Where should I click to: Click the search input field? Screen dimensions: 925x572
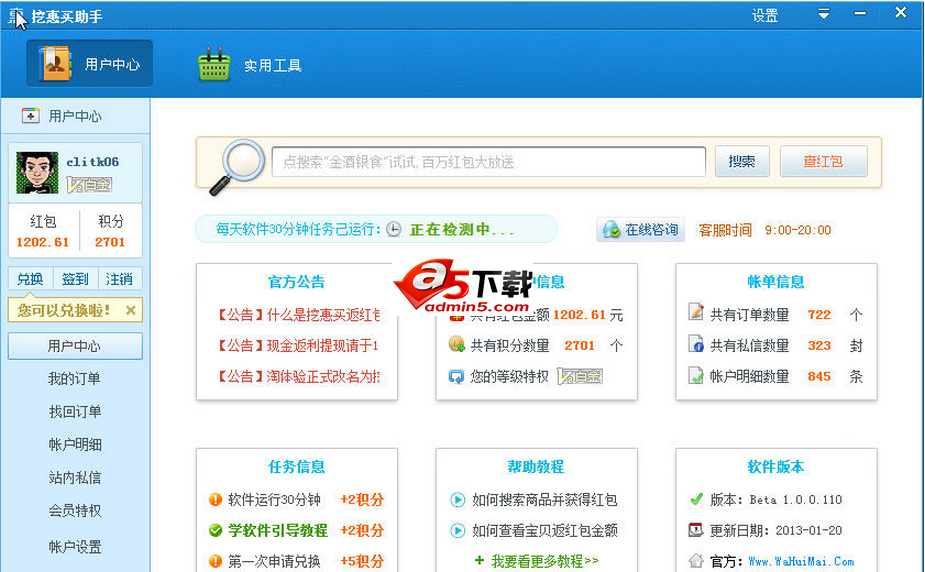tap(488, 162)
